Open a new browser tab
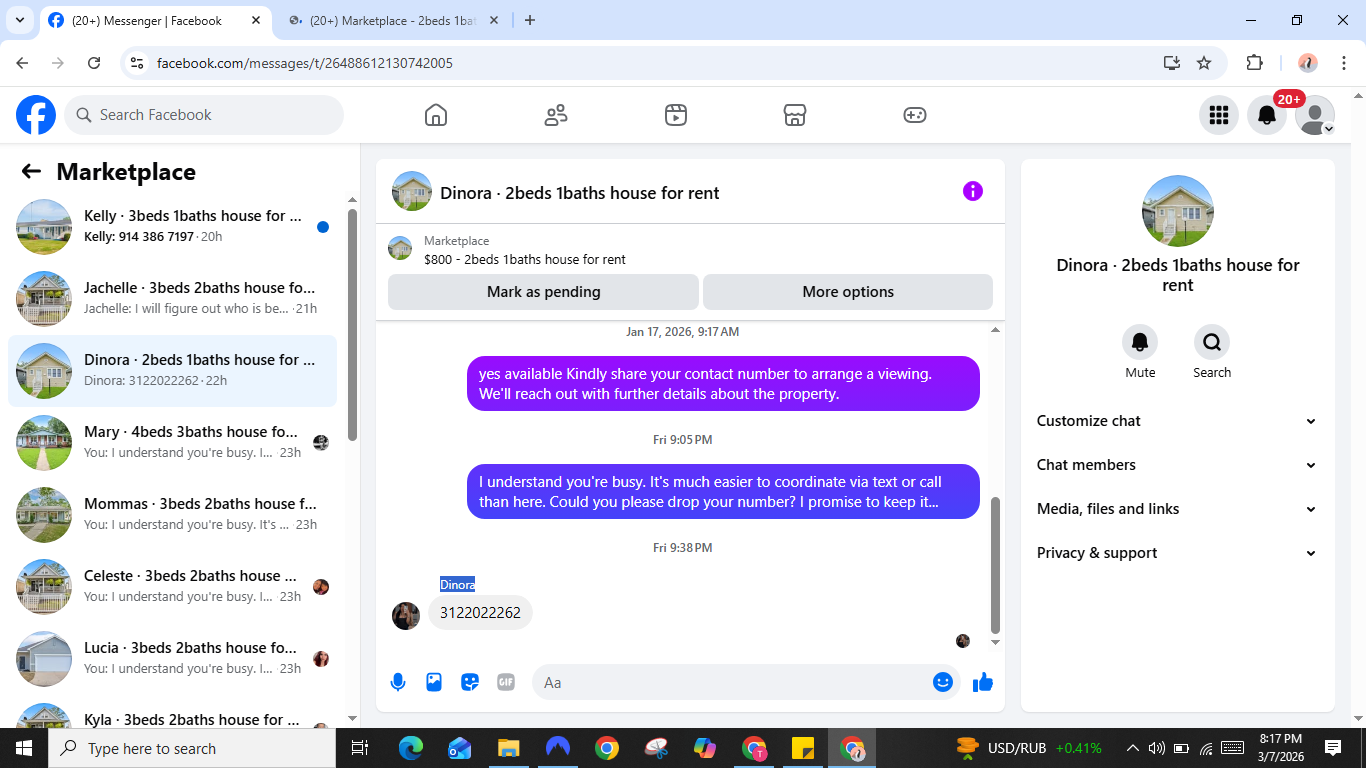The height and width of the screenshot is (768, 1366). 530,20
